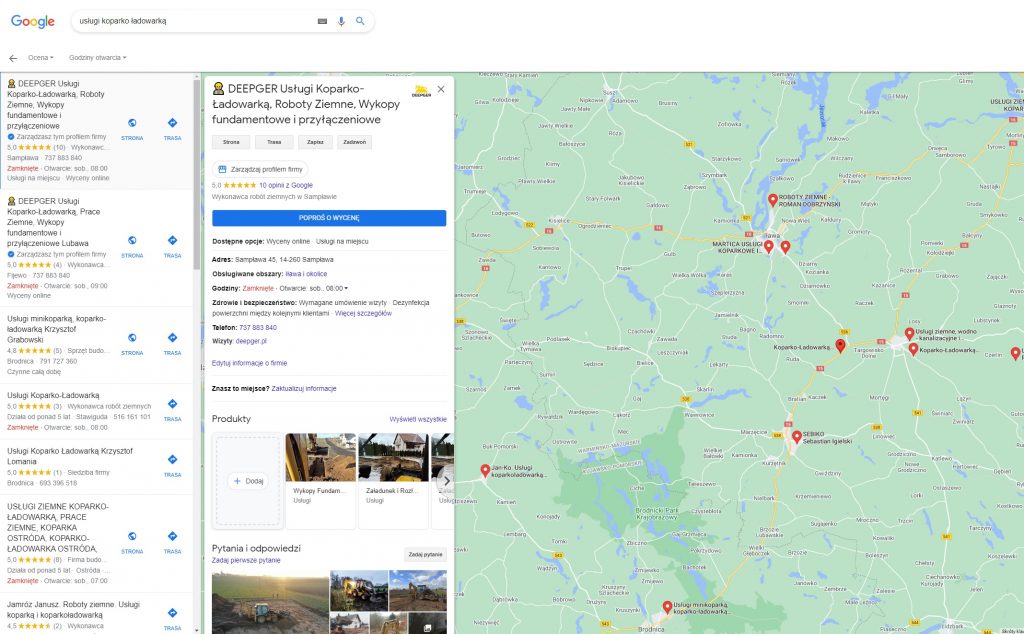Start voice search with microphone icon
Image resolution: width=1024 pixels, height=634 pixels.
[x=341, y=21]
